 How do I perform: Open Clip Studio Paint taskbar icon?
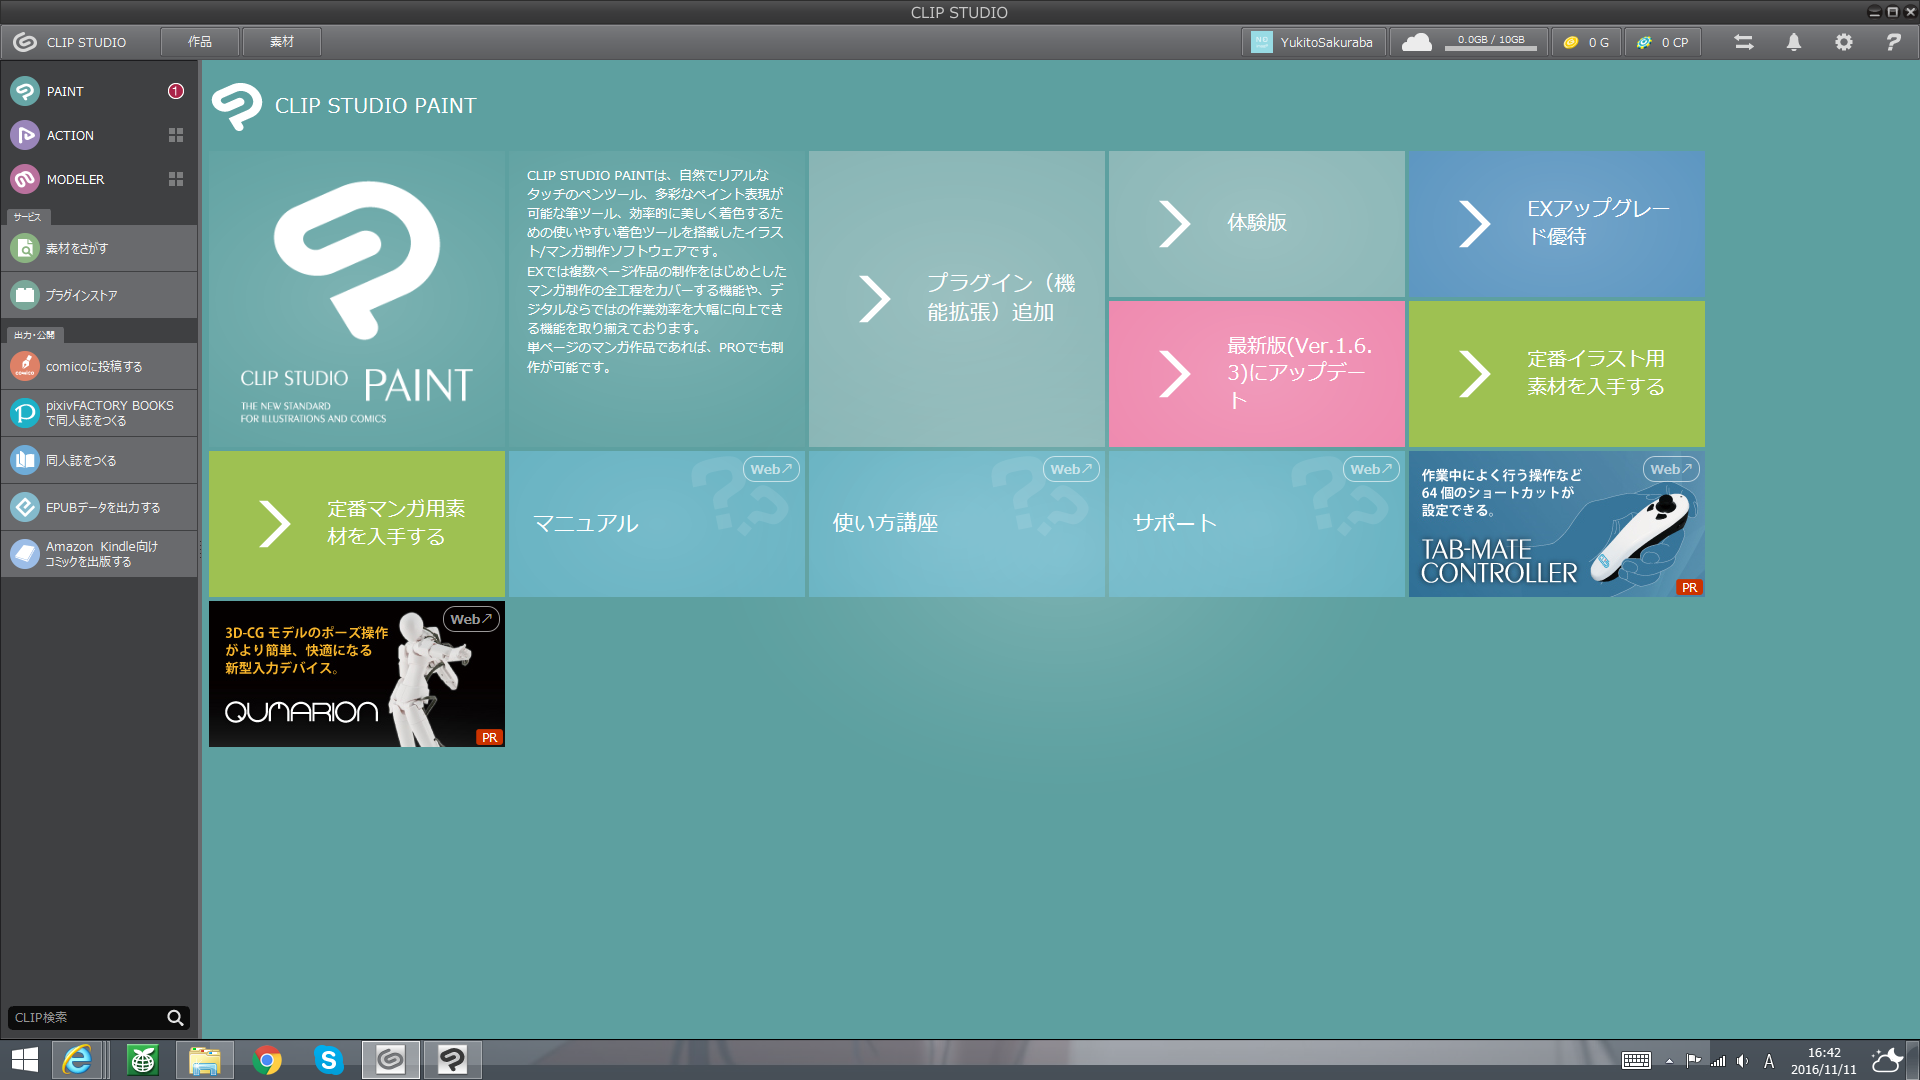pos(452,1060)
